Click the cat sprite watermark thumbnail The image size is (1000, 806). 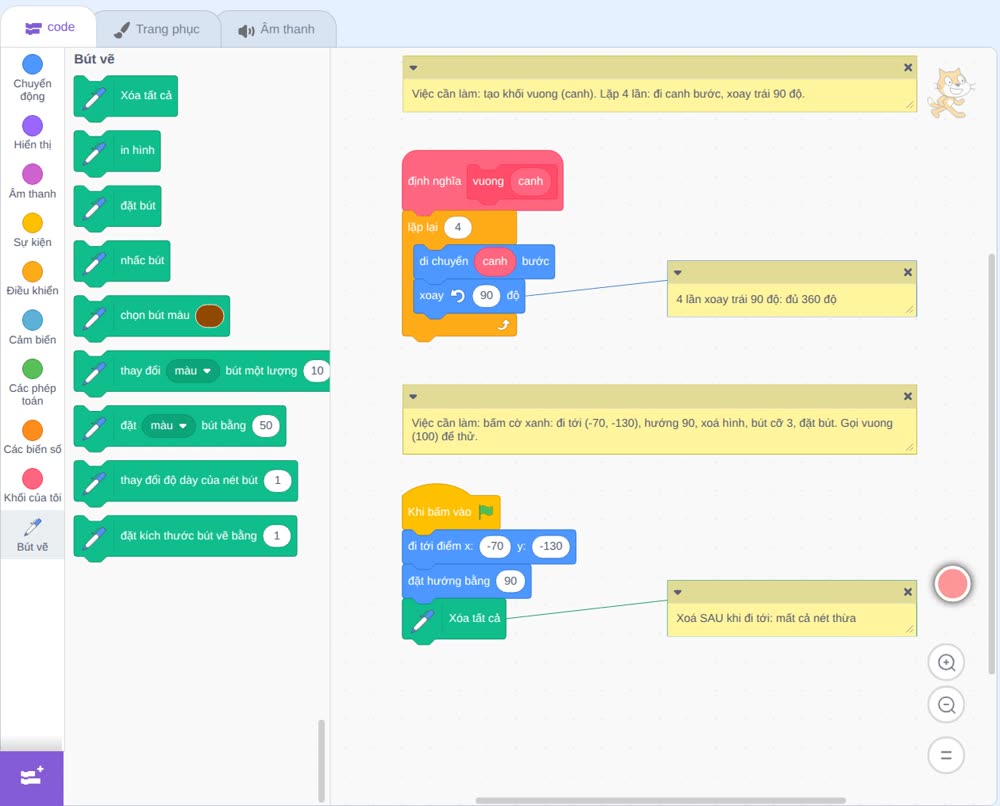(x=951, y=93)
